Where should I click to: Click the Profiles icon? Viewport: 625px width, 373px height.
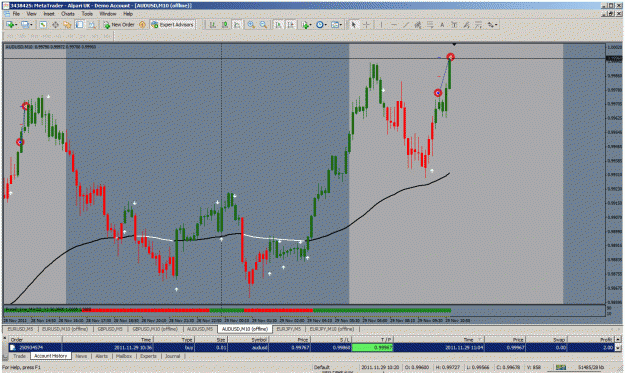[x=25, y=25]
